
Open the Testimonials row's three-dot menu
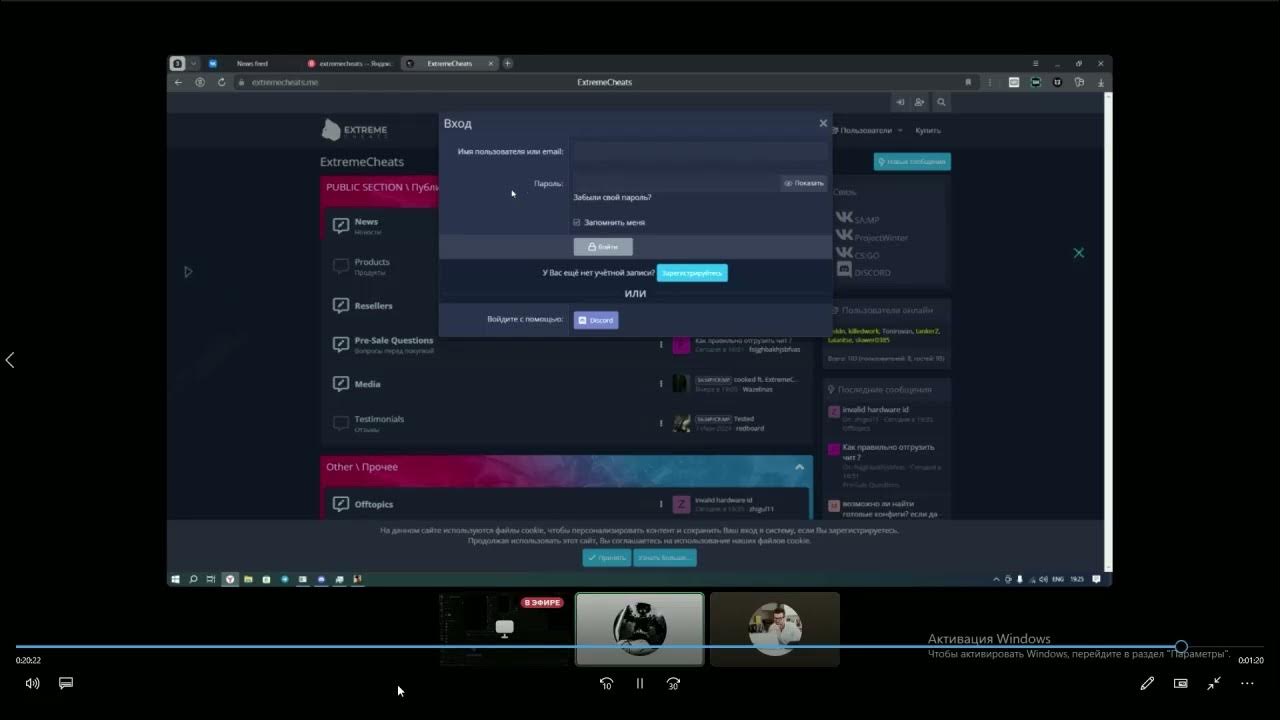point(661,423)
